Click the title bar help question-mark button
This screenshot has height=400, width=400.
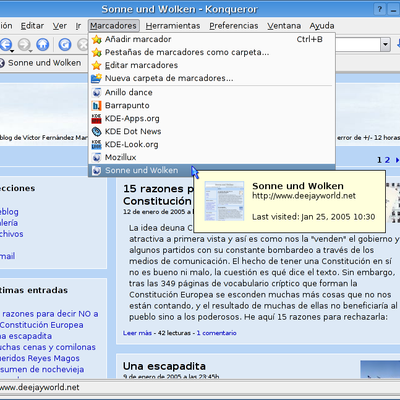click(x=379, y=9)
